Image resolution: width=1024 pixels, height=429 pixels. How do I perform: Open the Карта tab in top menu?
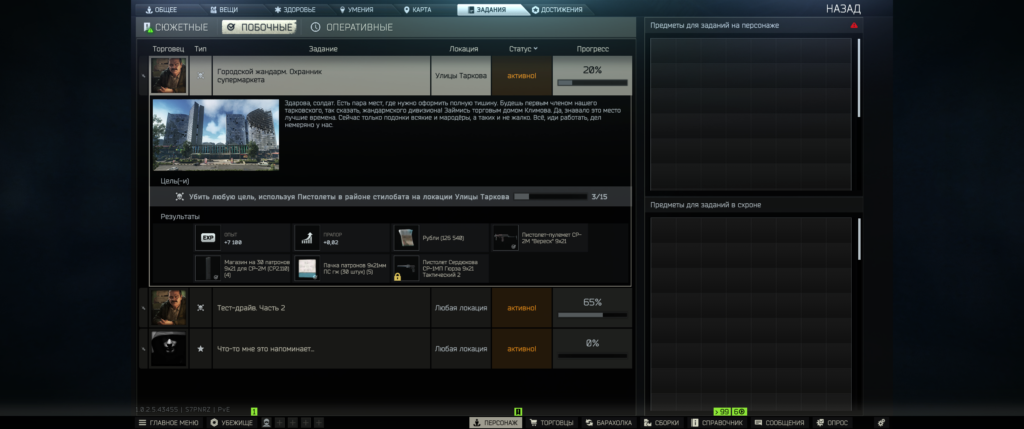click(x=420, y=9)
